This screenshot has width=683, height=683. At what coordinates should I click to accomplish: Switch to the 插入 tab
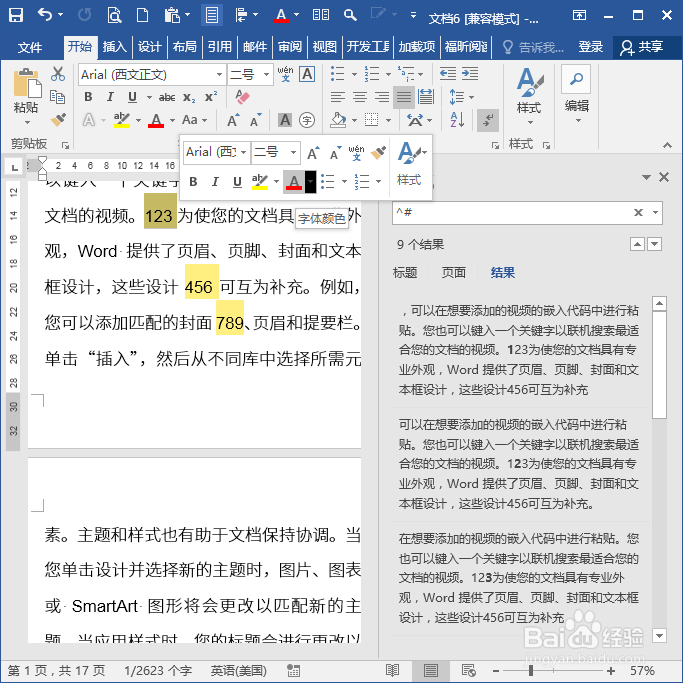pos(115,46)
